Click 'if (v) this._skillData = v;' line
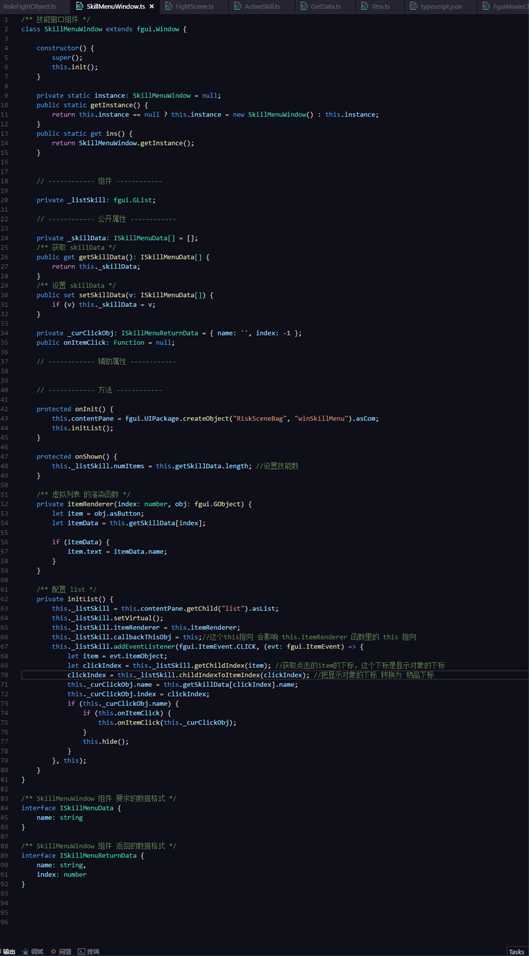The image size is (529, 956). (x=104, y=304)
